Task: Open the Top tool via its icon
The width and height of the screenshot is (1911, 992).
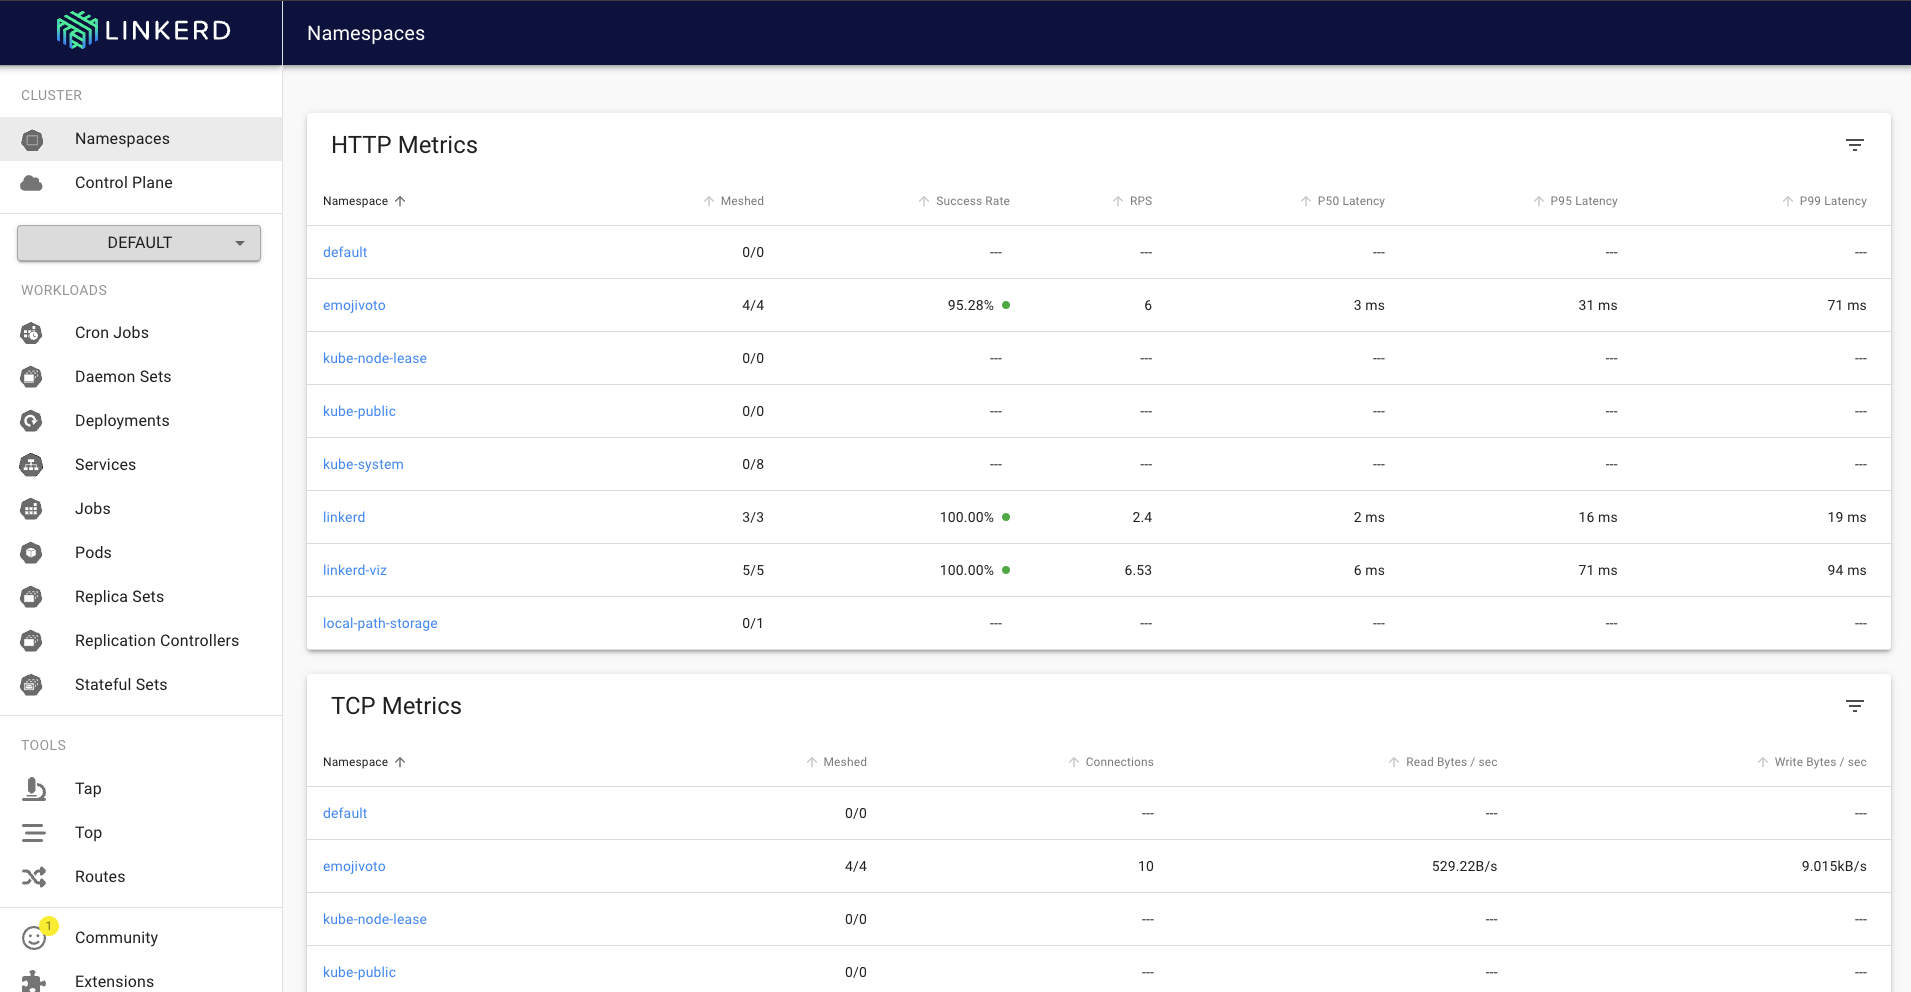Action: (x=34, y=832)
